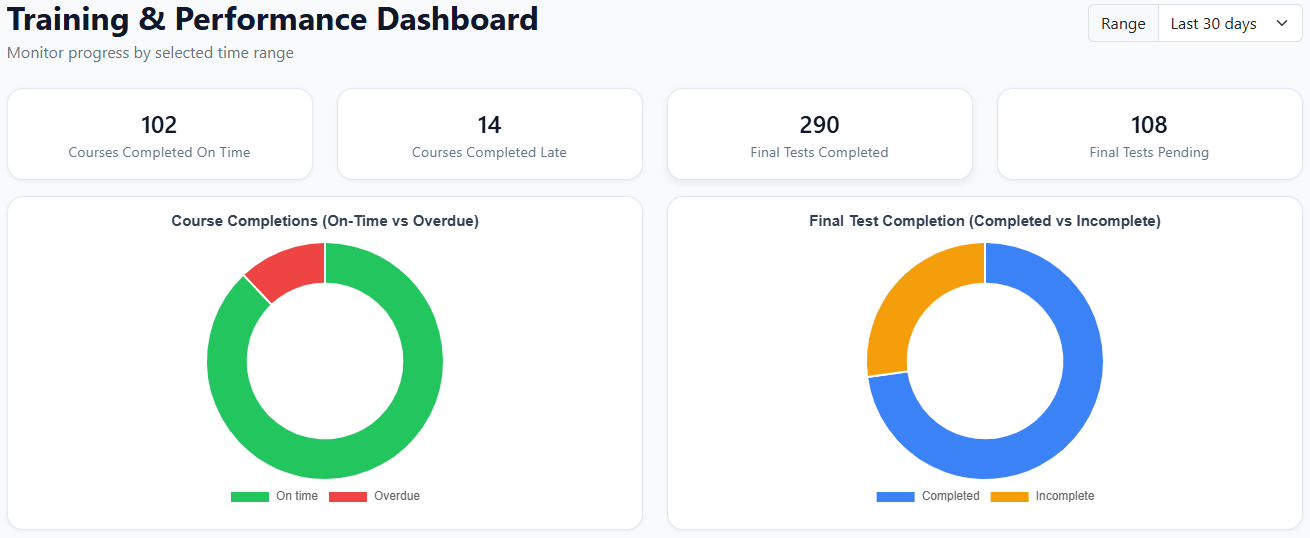
Task: Select the Courses Completed On Time card
Action: pyautogui.click(x=159, y=134)
